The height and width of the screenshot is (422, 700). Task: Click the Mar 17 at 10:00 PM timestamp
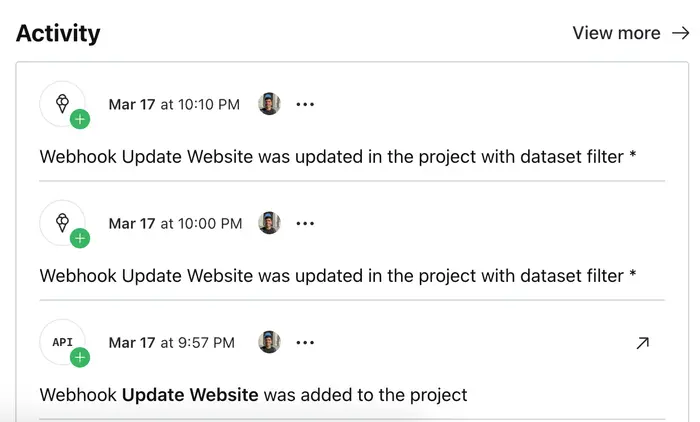point(175,223)
